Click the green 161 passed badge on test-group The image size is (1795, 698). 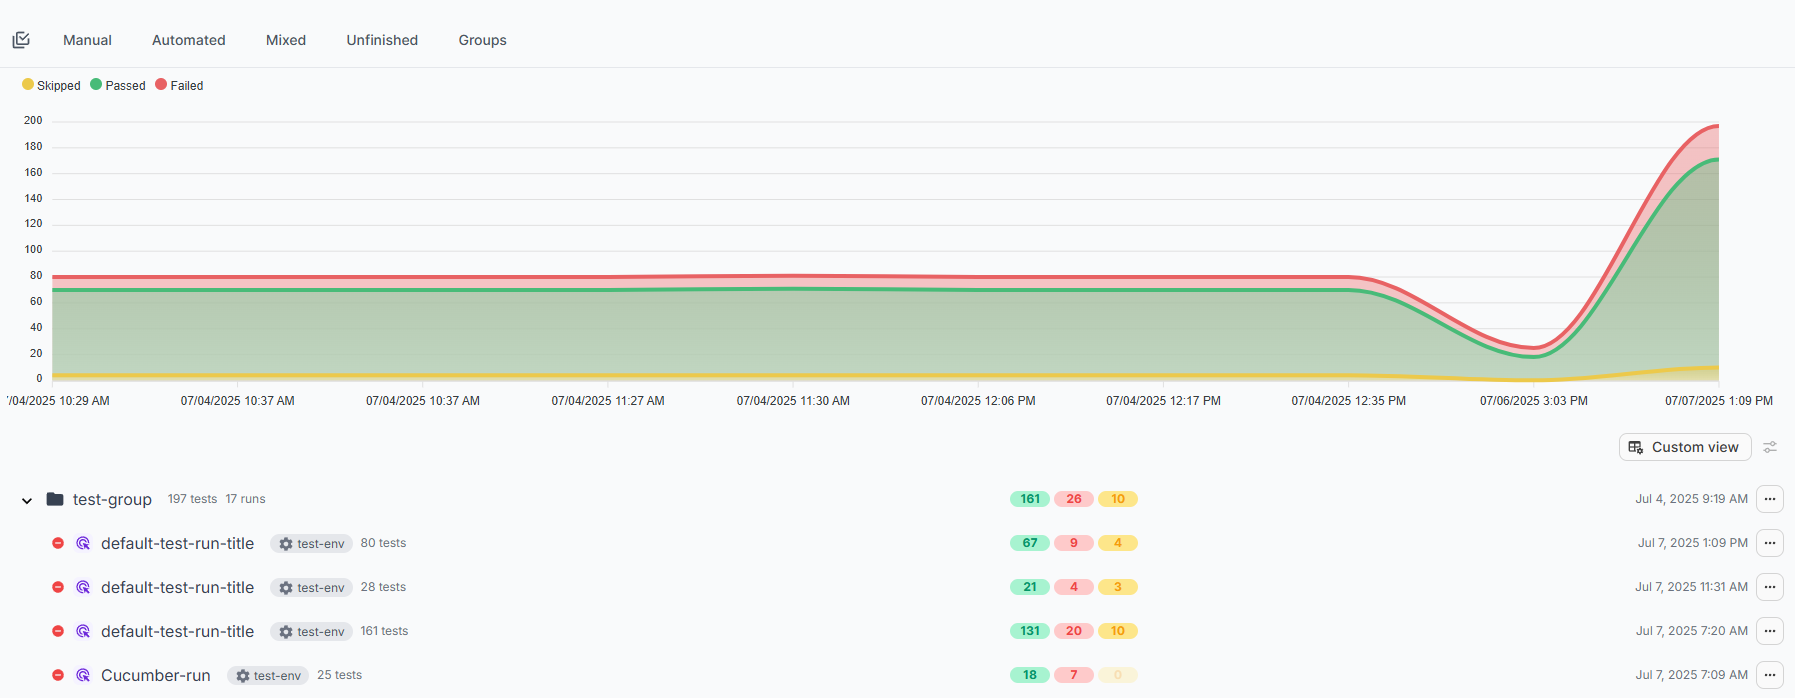pos(1029,499)
